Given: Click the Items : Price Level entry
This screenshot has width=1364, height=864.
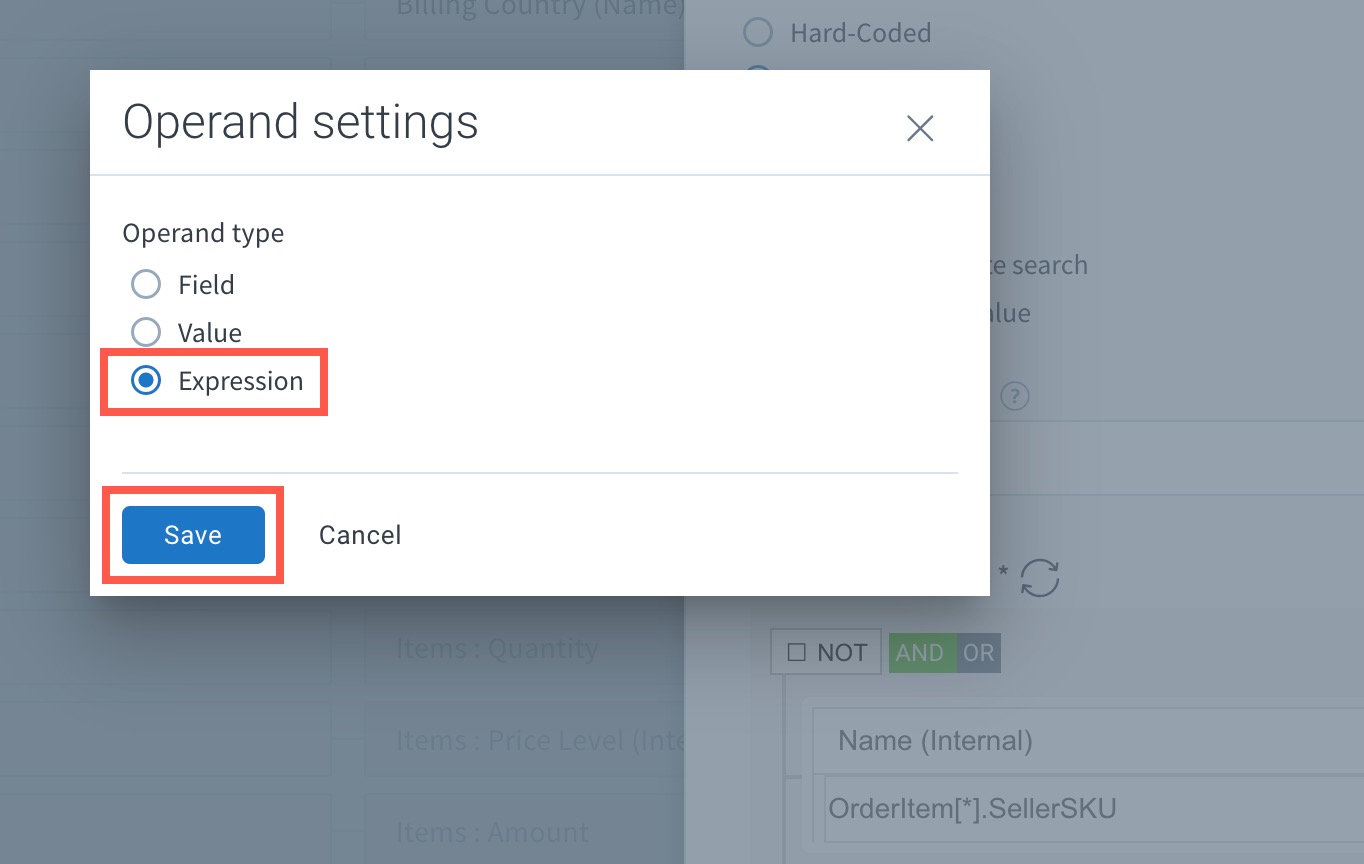Looking at the screenshot, I should pos(522,740).
